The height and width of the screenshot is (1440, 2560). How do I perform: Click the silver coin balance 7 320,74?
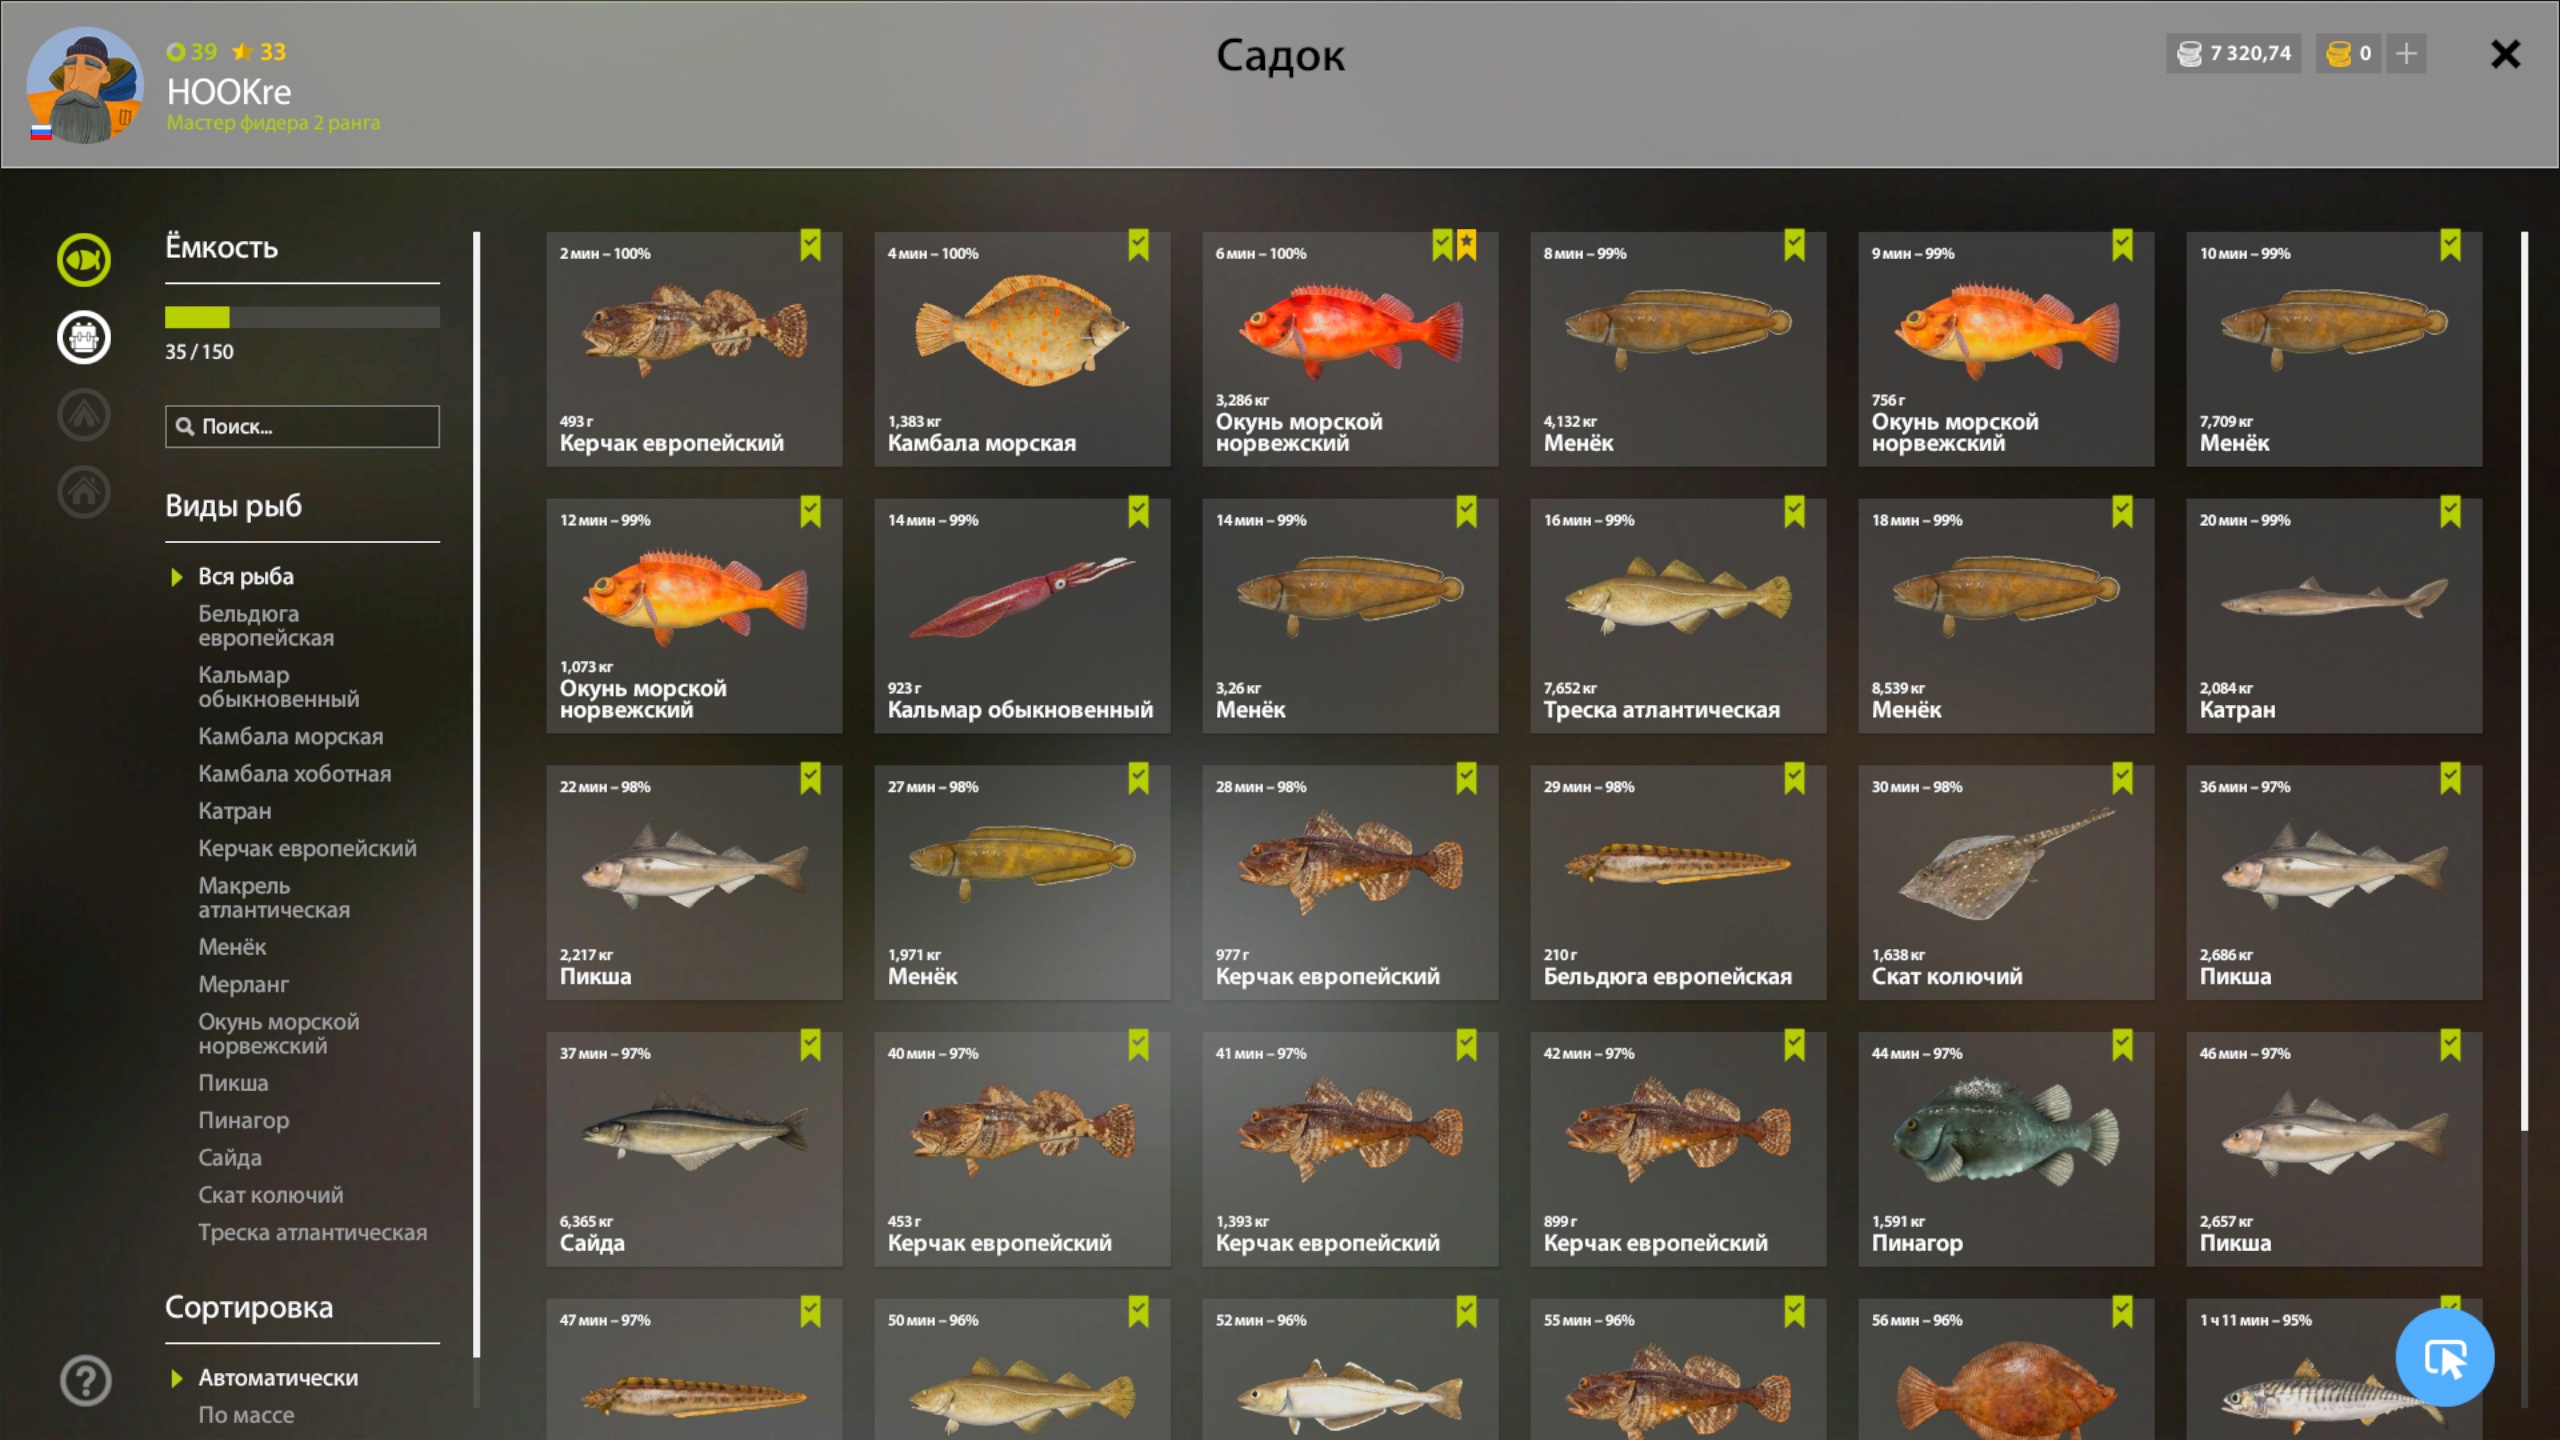click(2234, 53)
